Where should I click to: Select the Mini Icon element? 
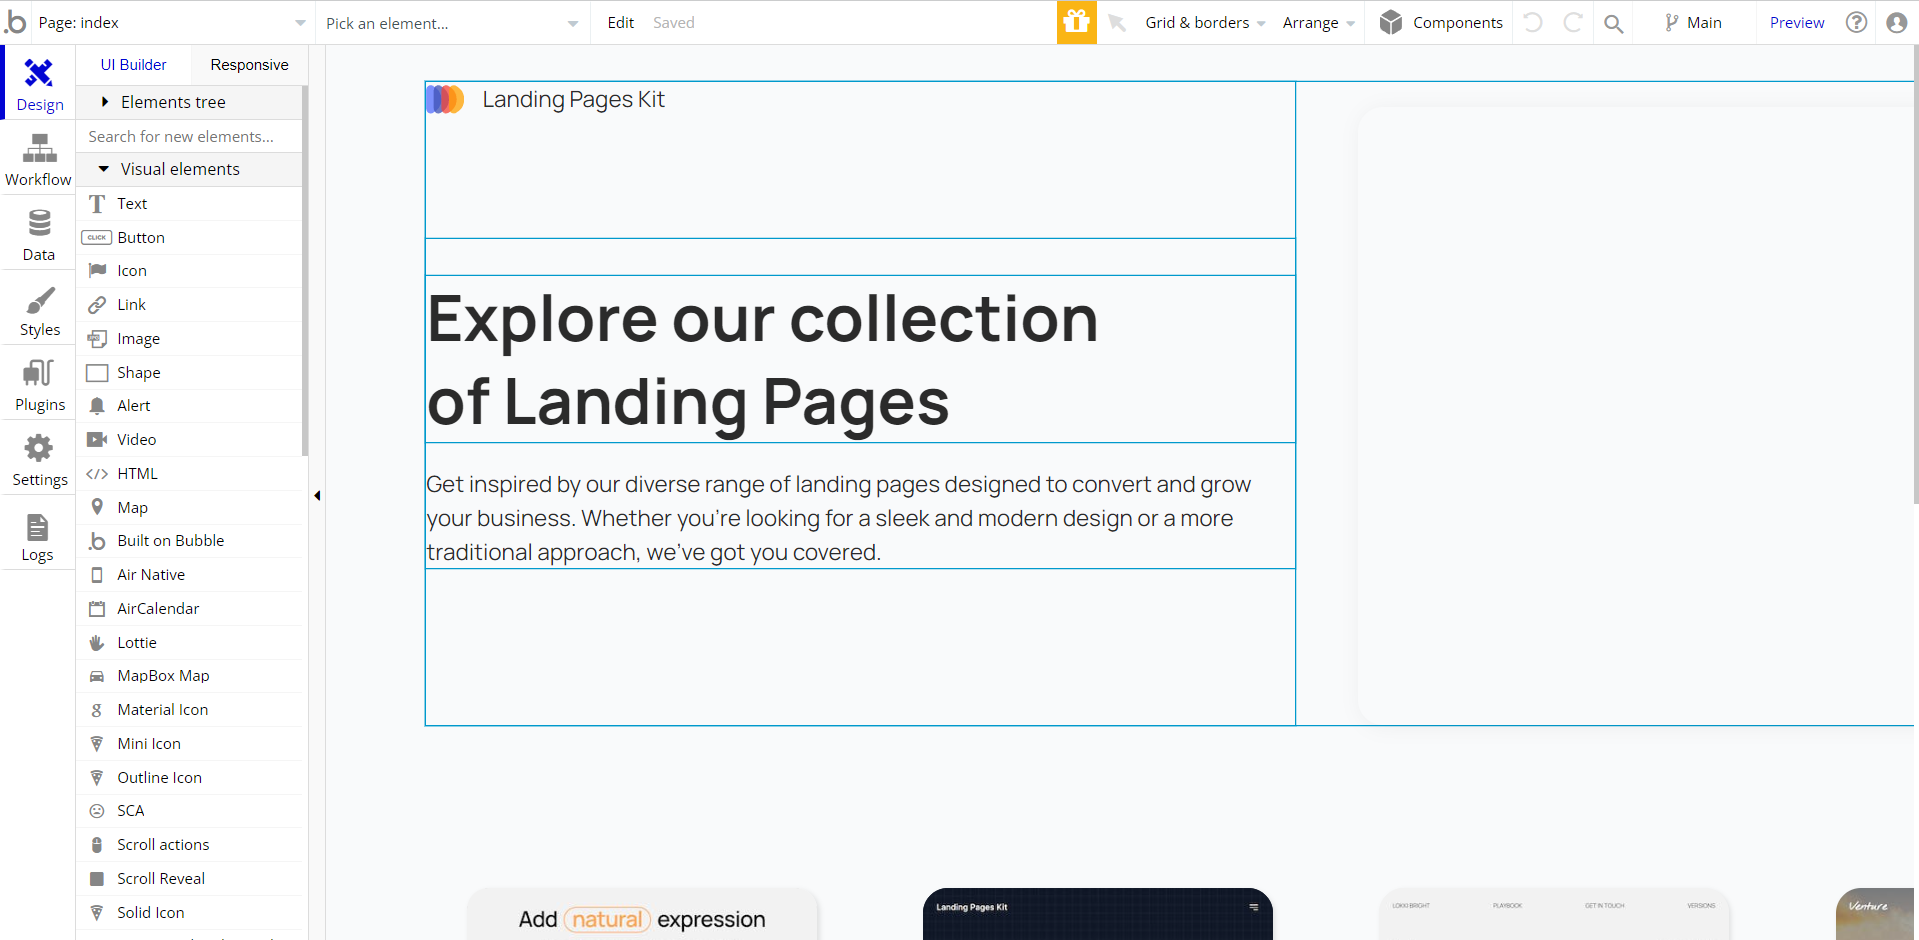[x=190, y=744]
